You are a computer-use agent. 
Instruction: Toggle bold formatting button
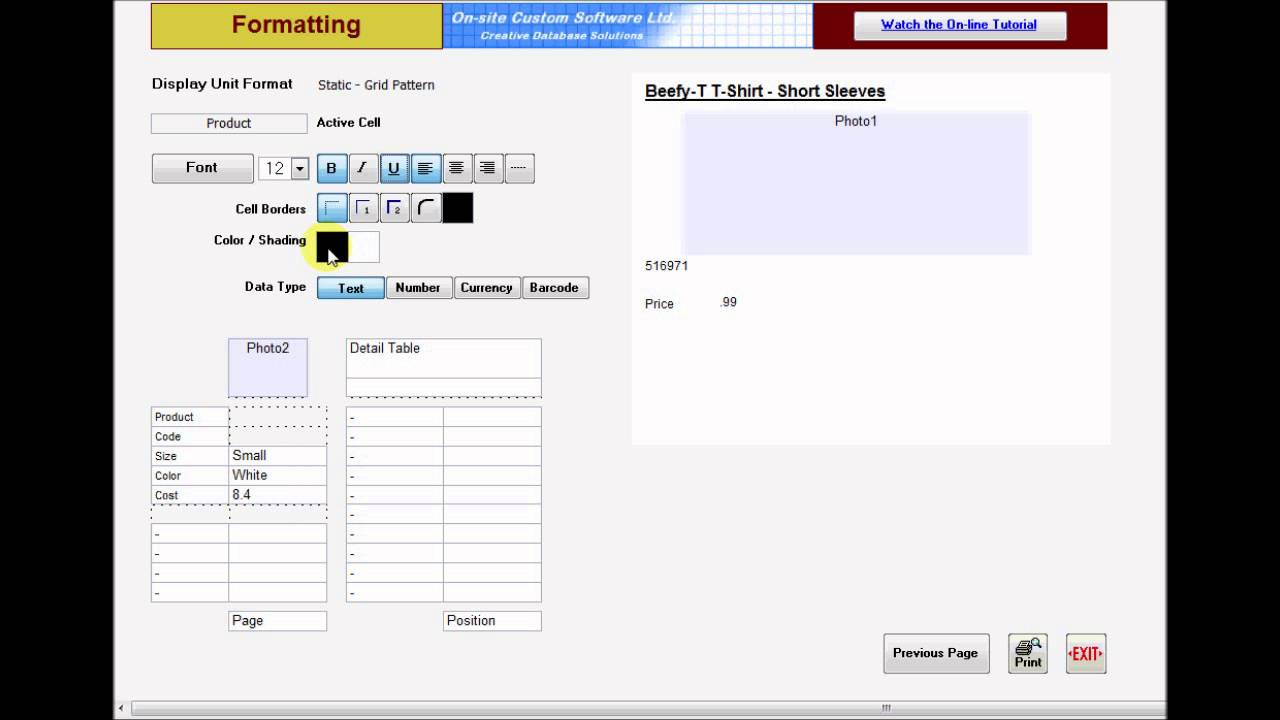coord(332,168)
